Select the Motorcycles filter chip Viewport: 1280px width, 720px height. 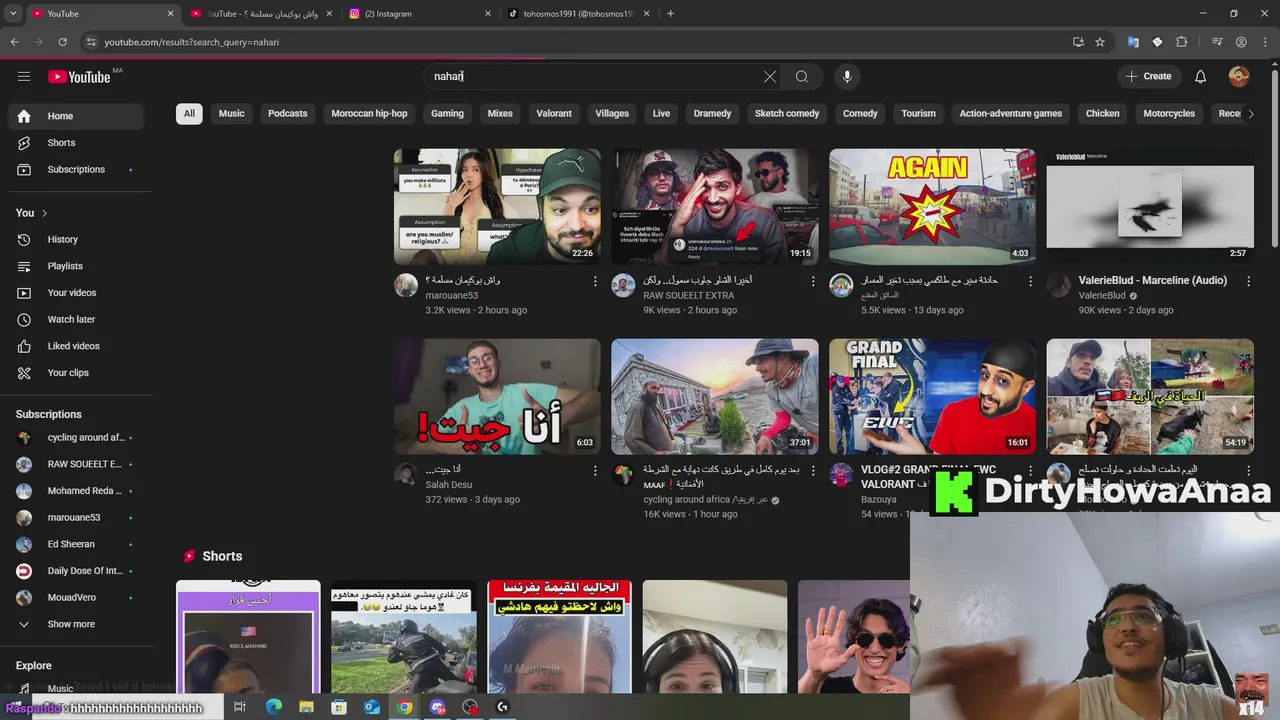(x=1169, y=114)
